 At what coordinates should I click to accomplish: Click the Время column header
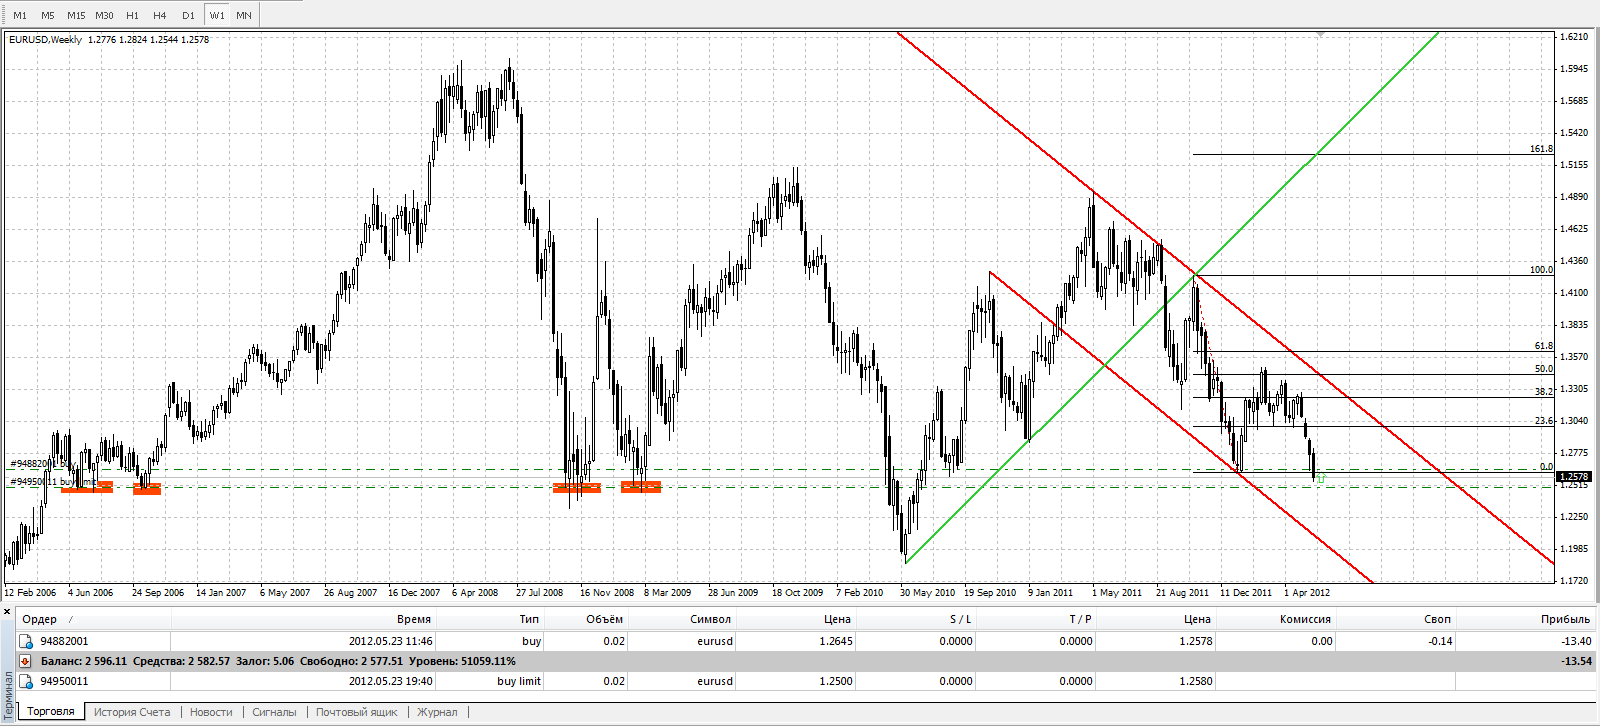pyautogui.click(x=413, y=619)
